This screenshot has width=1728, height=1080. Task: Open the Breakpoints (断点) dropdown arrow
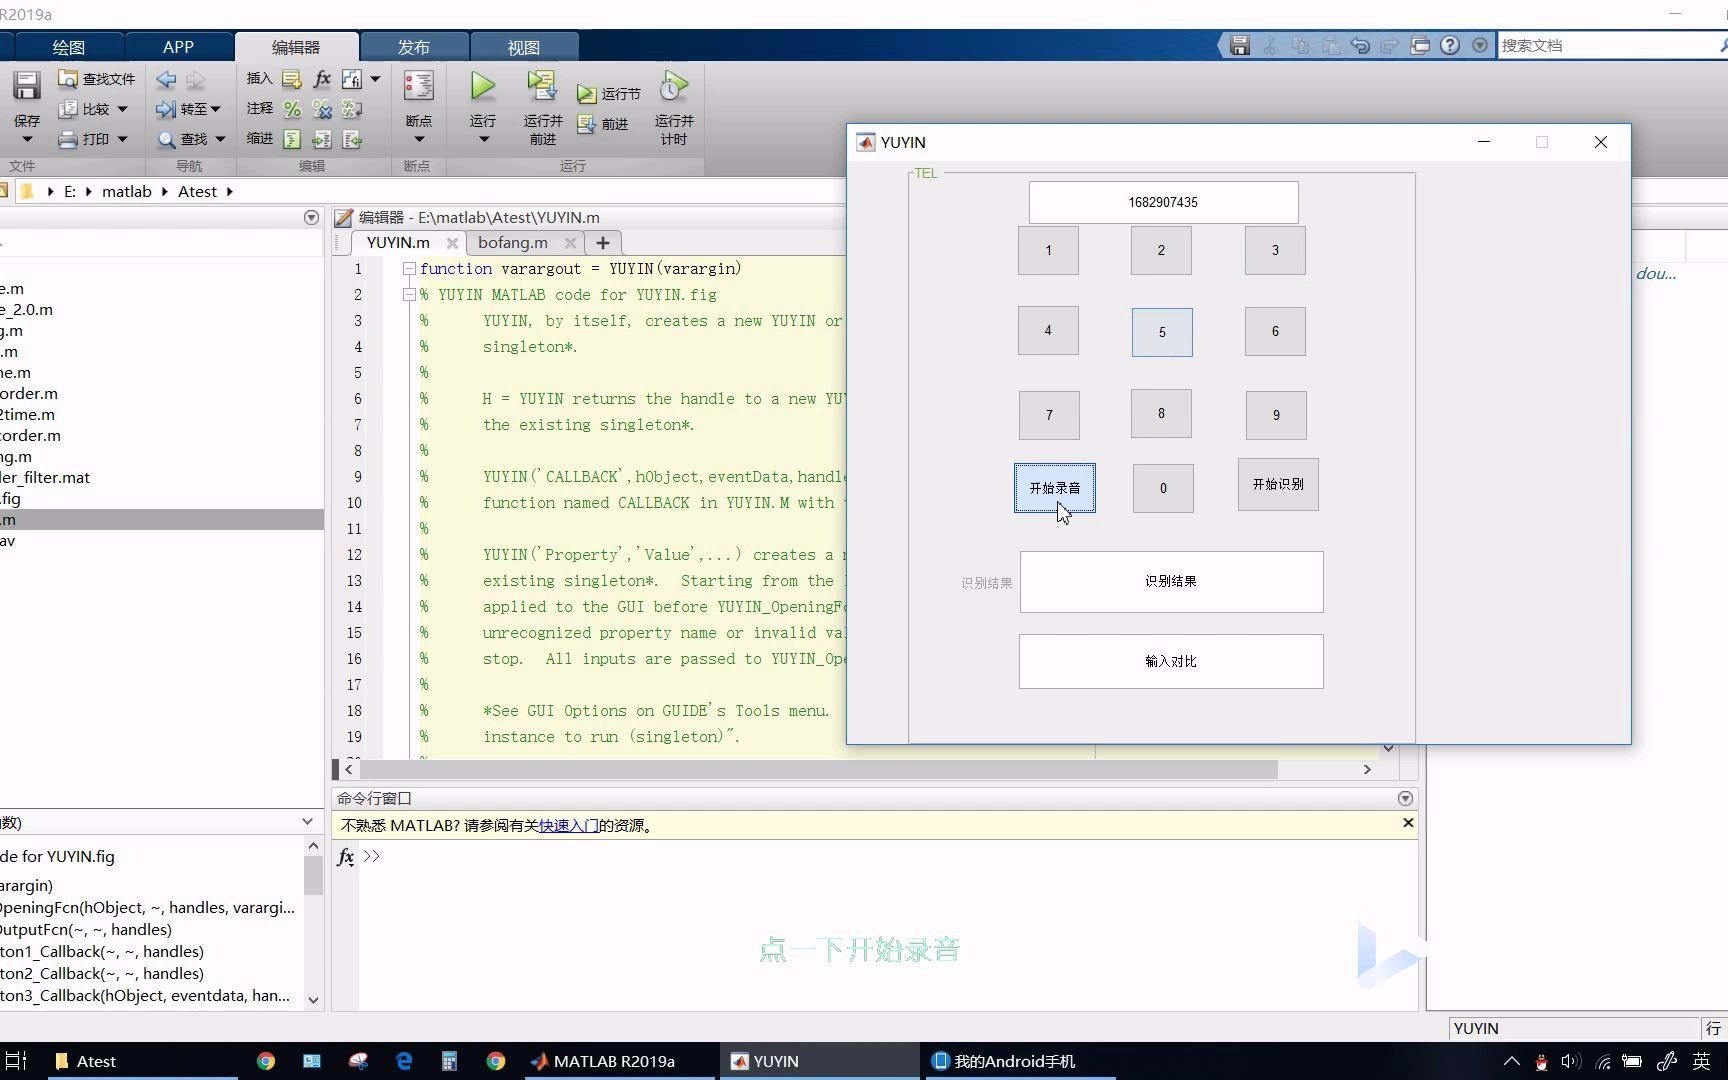click(419, 139)
